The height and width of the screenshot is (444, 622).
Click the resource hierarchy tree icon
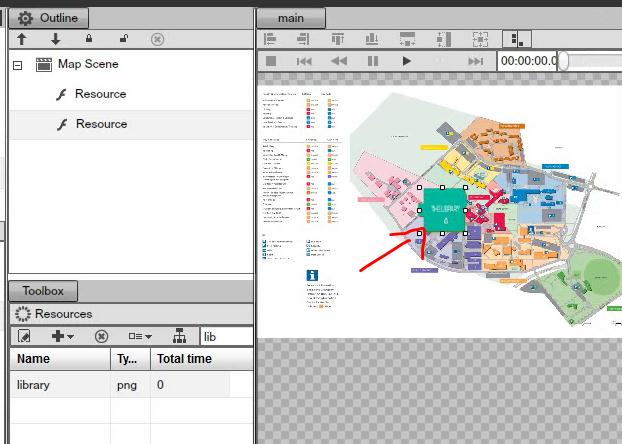click(179, 336)
